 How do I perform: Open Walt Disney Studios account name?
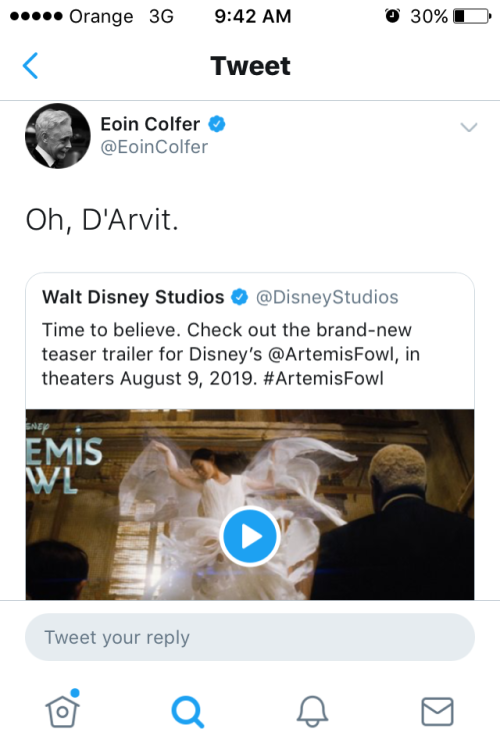coord(133,297)
